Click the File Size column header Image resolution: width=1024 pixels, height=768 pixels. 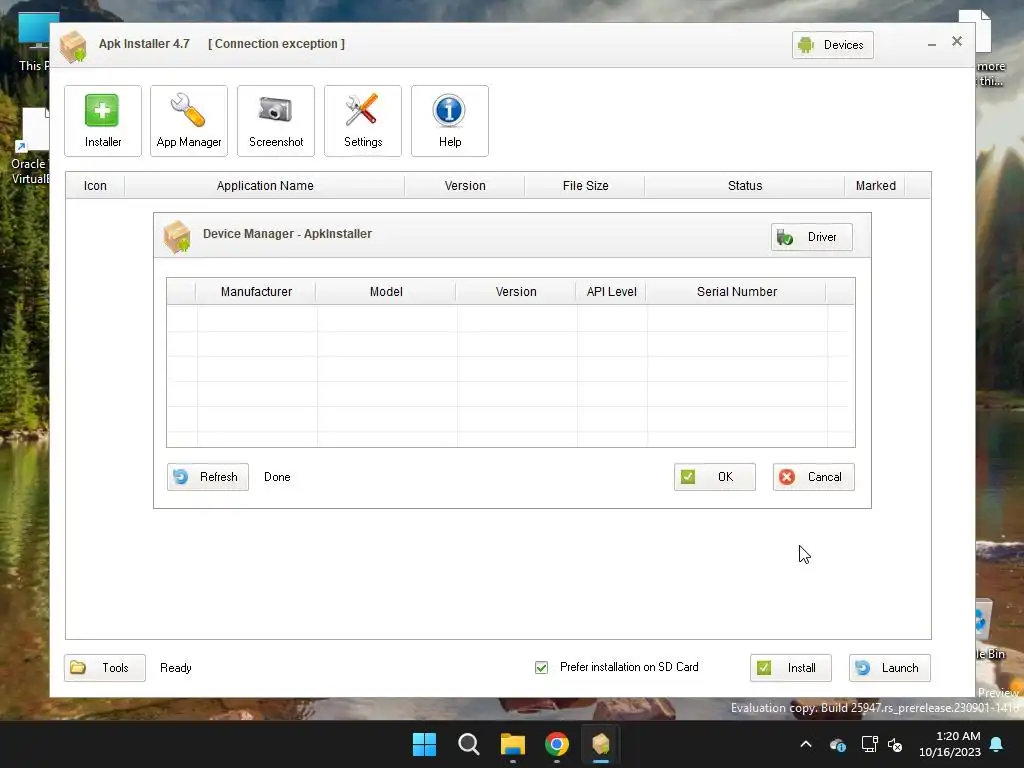pyautogui.click(x=585, y=185)
